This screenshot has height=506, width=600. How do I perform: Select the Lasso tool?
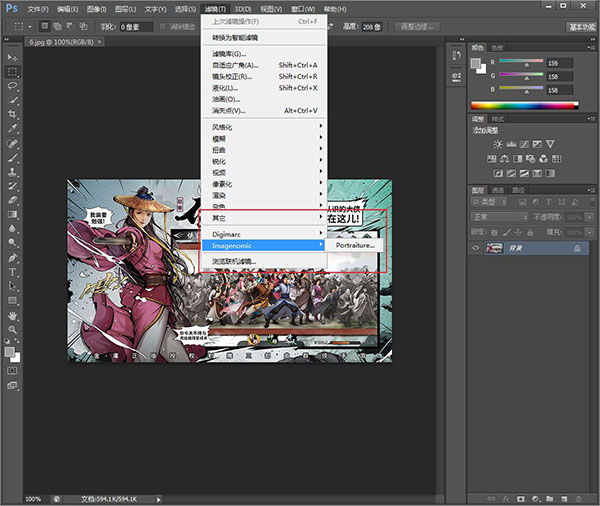(13, 86)
